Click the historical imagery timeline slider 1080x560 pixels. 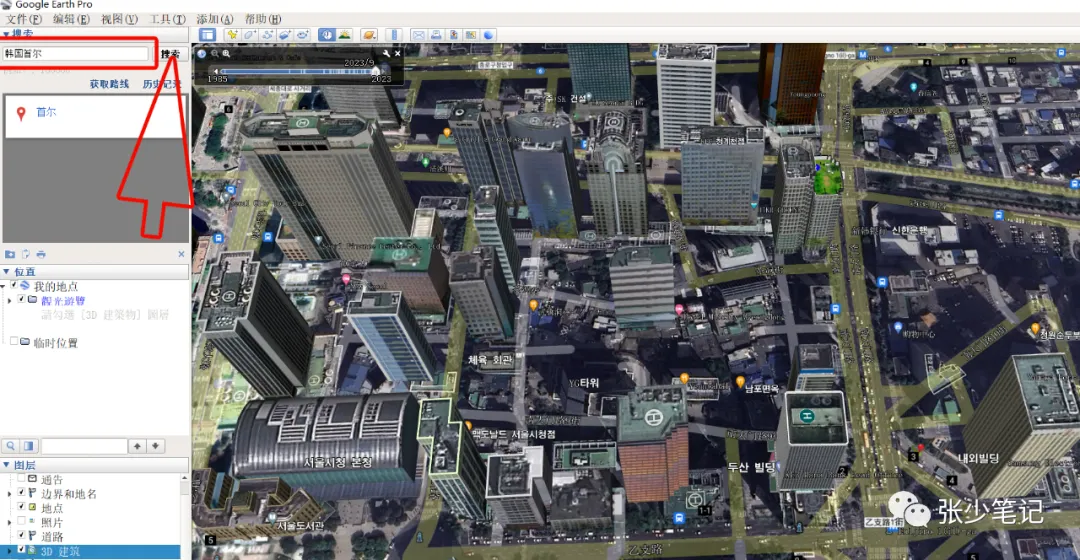coord(298,71)
